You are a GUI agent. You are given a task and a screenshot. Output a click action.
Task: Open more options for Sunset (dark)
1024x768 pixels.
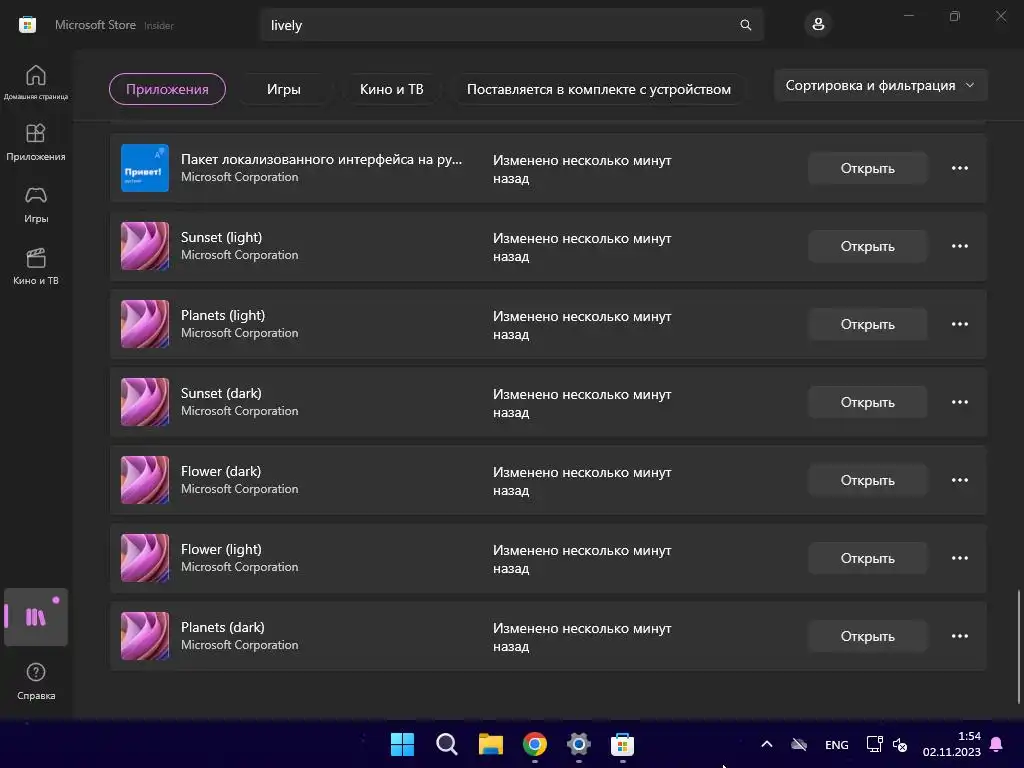tap(959, 402)
